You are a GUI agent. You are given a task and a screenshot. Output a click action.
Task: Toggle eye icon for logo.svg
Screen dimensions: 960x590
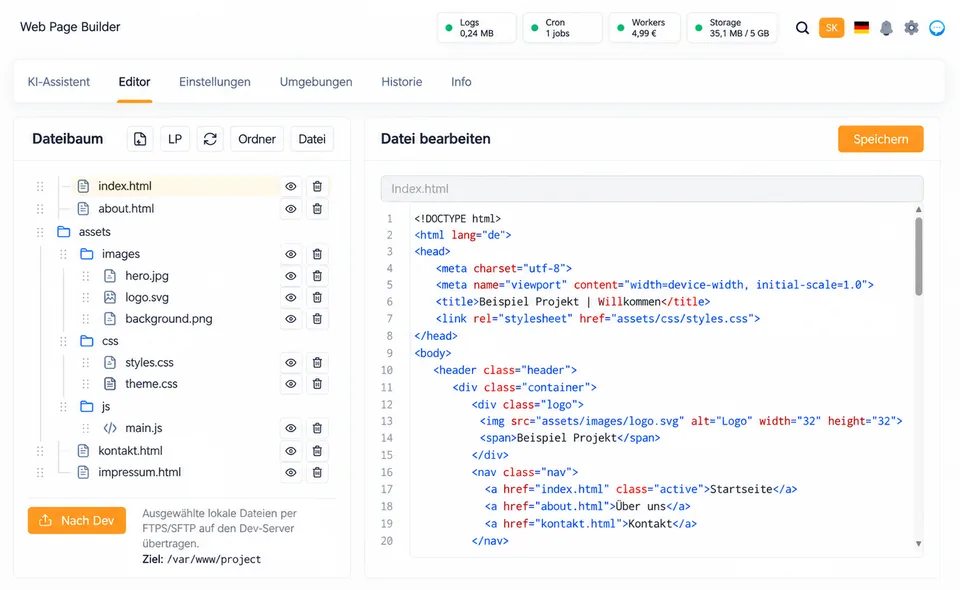pos(291,297)
